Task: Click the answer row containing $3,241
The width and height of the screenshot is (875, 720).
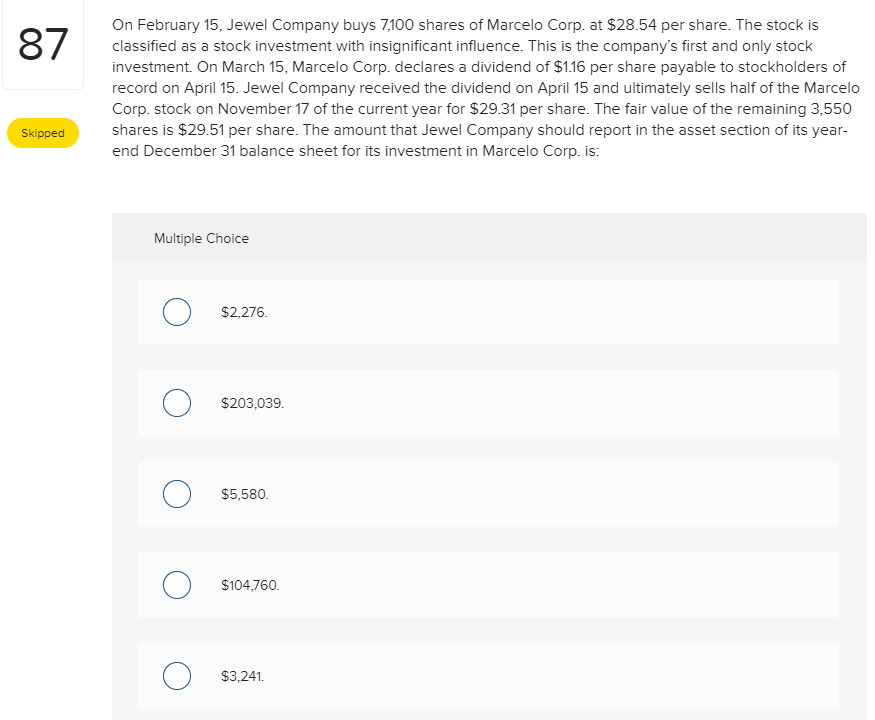Action: click(488, 676)
